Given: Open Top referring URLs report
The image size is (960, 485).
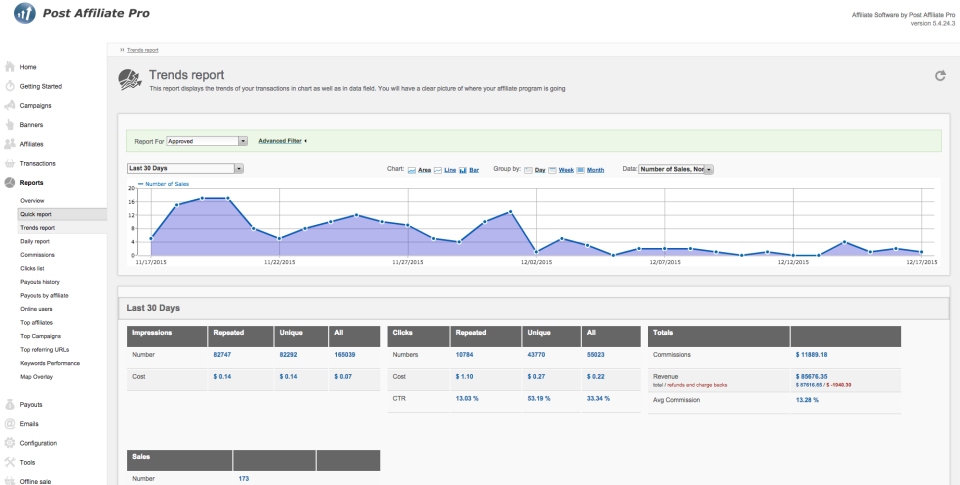Looking at the screenshot, I should (x=44, y=350).
